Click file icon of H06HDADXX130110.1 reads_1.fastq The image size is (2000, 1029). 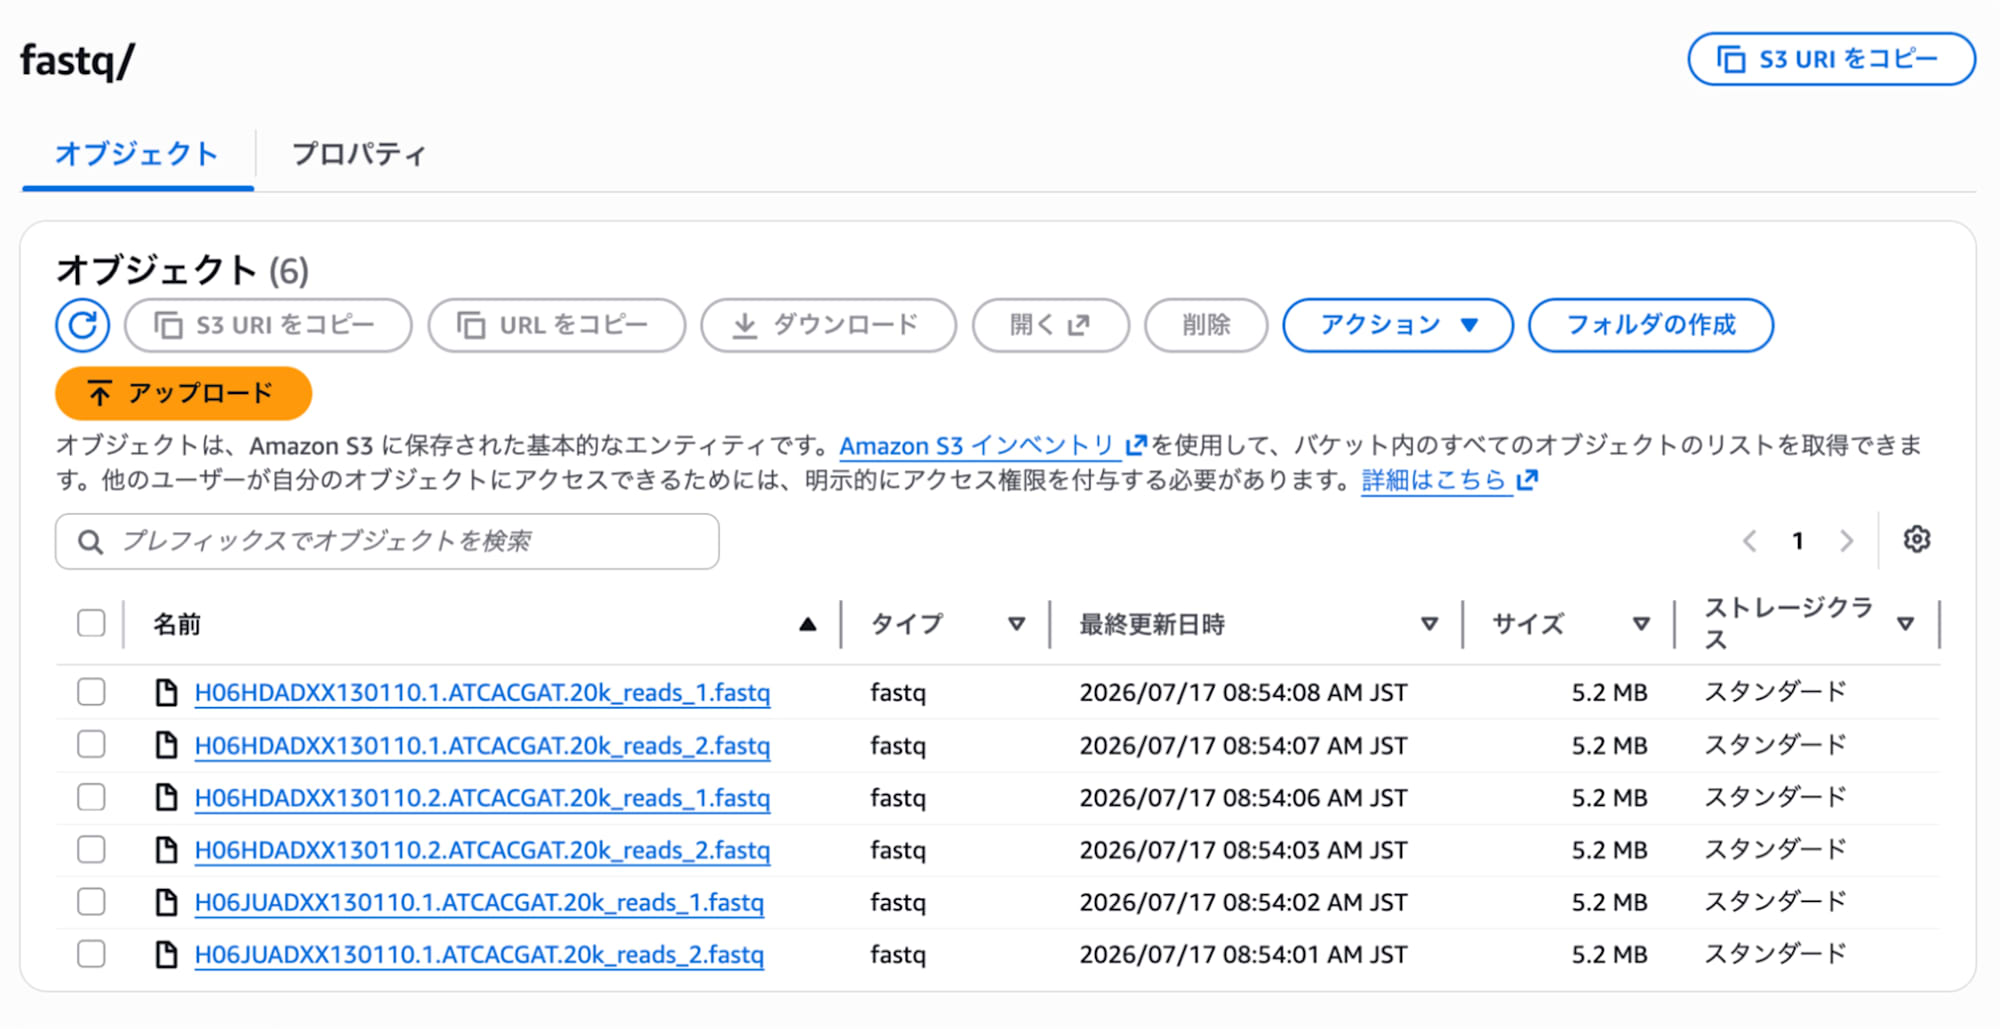click(167, 692)
